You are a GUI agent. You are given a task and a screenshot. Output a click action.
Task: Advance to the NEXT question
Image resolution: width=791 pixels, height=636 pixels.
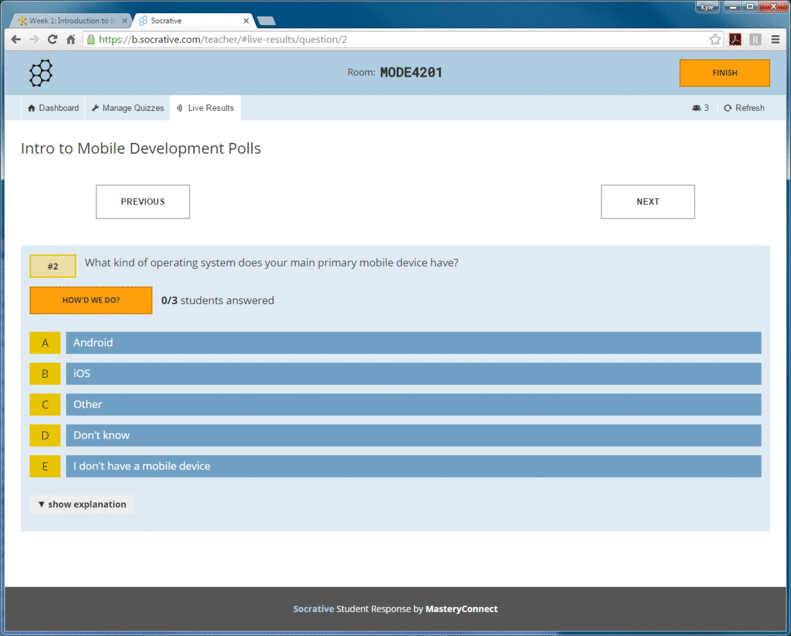[x=648, y=202]
